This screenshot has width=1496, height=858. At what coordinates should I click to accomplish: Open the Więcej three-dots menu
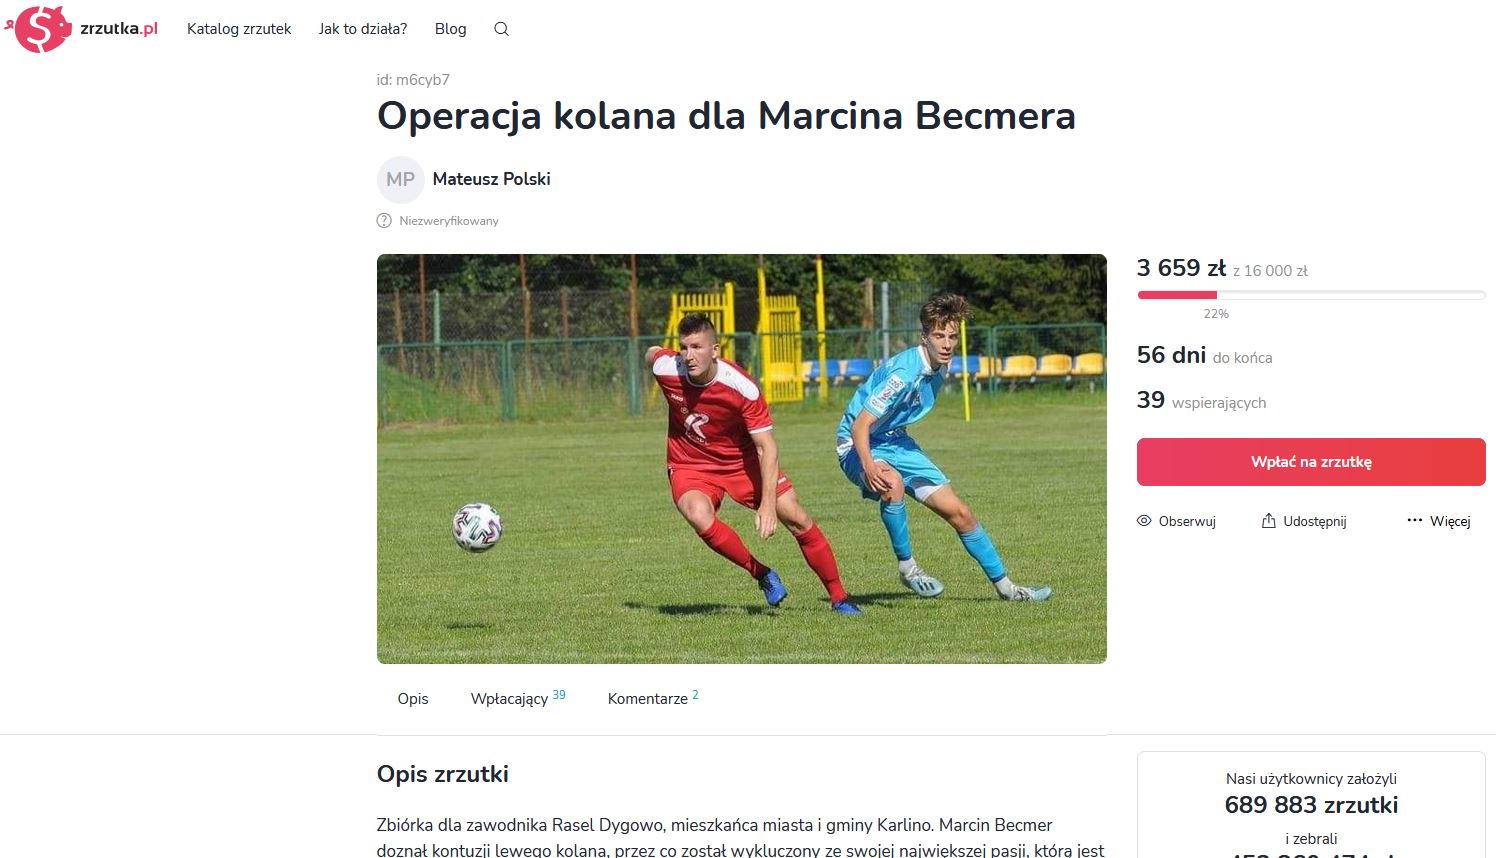click(1415, 521)
